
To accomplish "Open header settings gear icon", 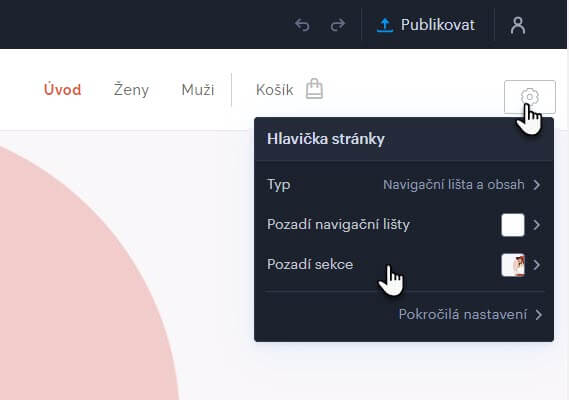I will [529, 97].
